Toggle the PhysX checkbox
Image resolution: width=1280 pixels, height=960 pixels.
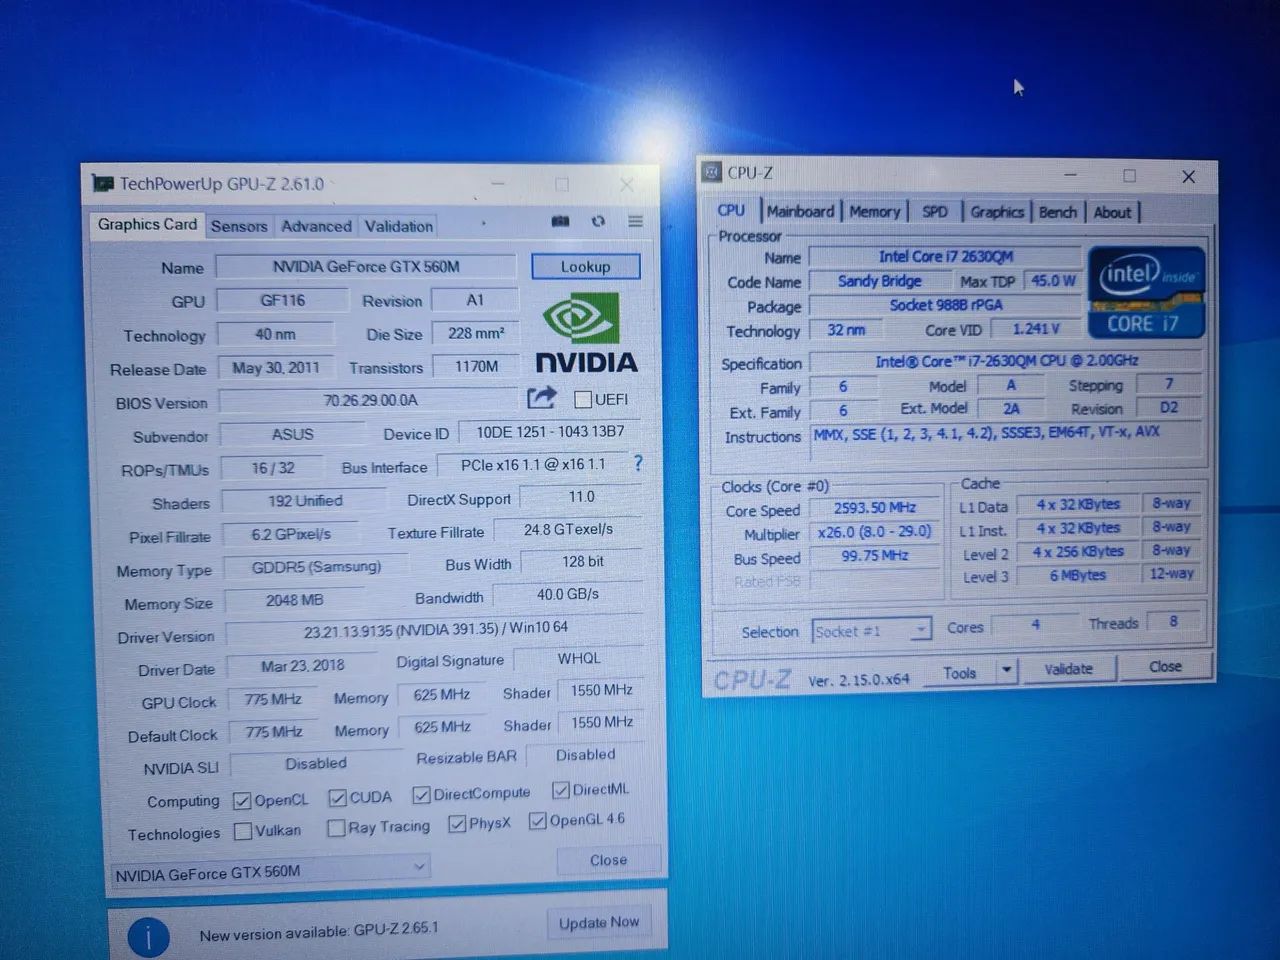pyautogui.click(x=457, y=824)
